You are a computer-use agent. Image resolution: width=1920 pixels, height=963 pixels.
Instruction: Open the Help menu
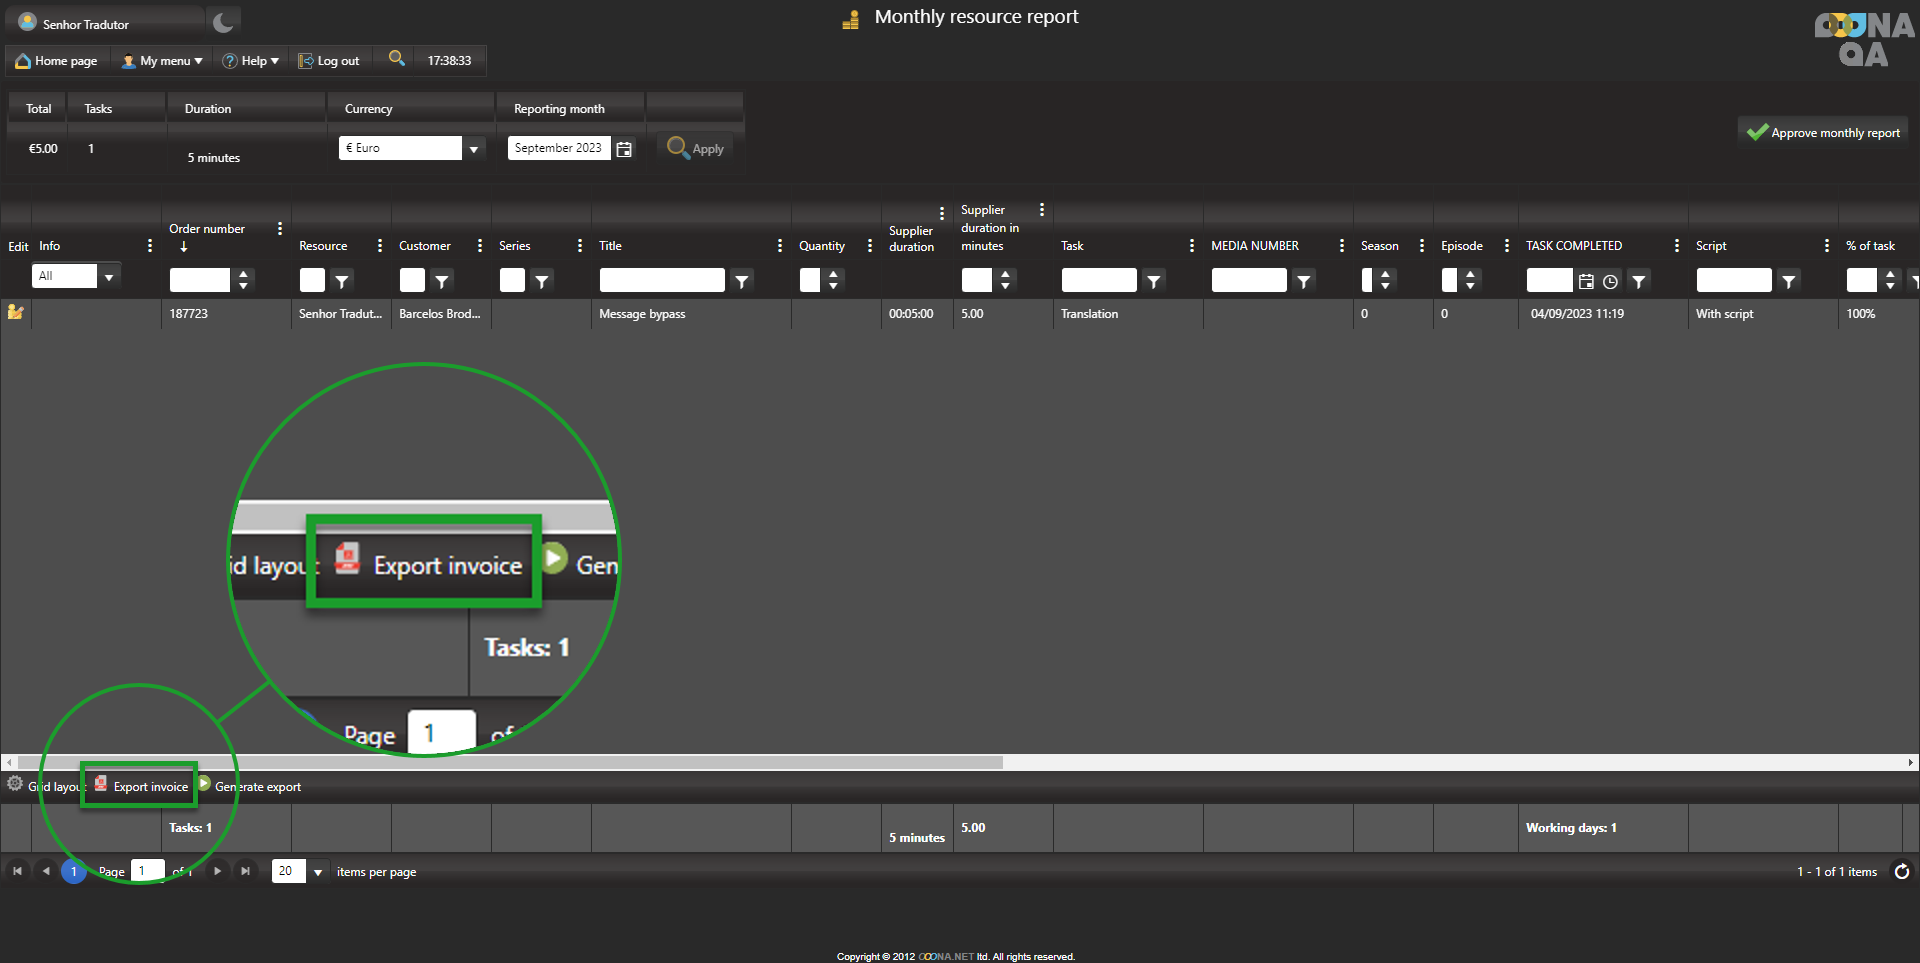click(250, 61)
